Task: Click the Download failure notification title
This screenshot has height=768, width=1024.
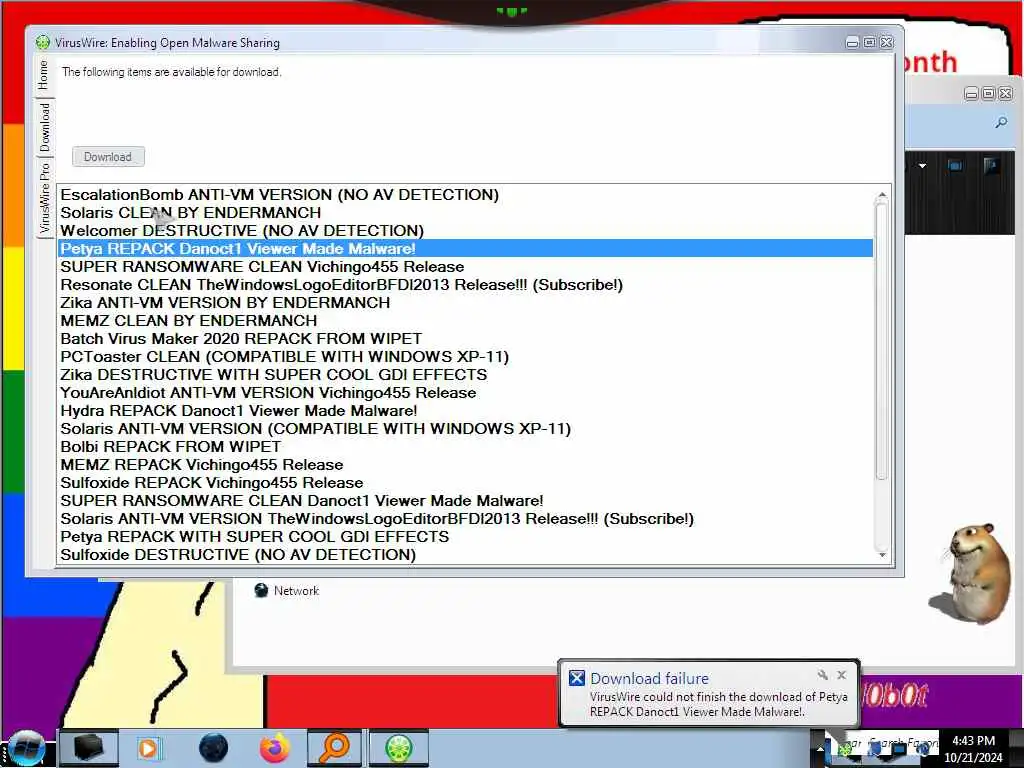Action: click(649, 679)
